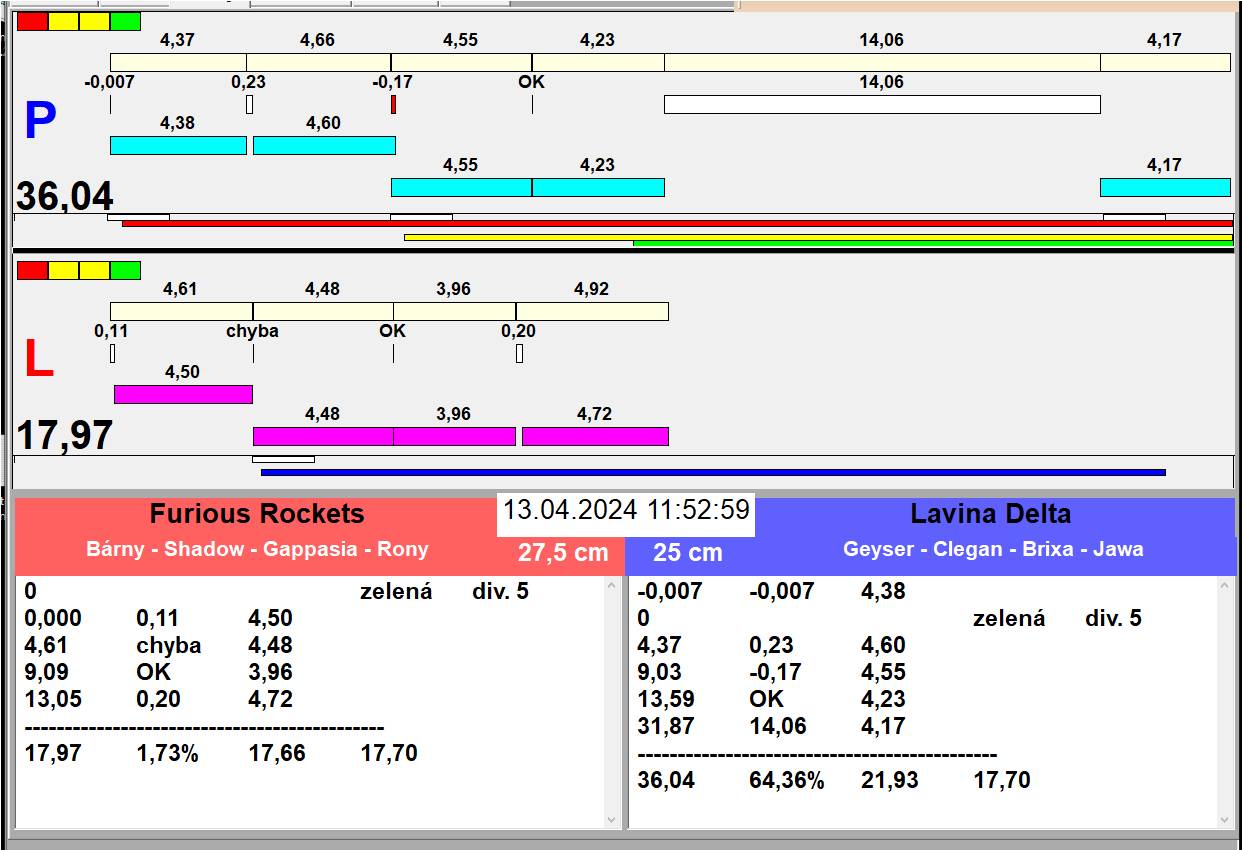Click the green start light in lane P
The height and width of the screenshot is (850, 1242).
(125, 22)
